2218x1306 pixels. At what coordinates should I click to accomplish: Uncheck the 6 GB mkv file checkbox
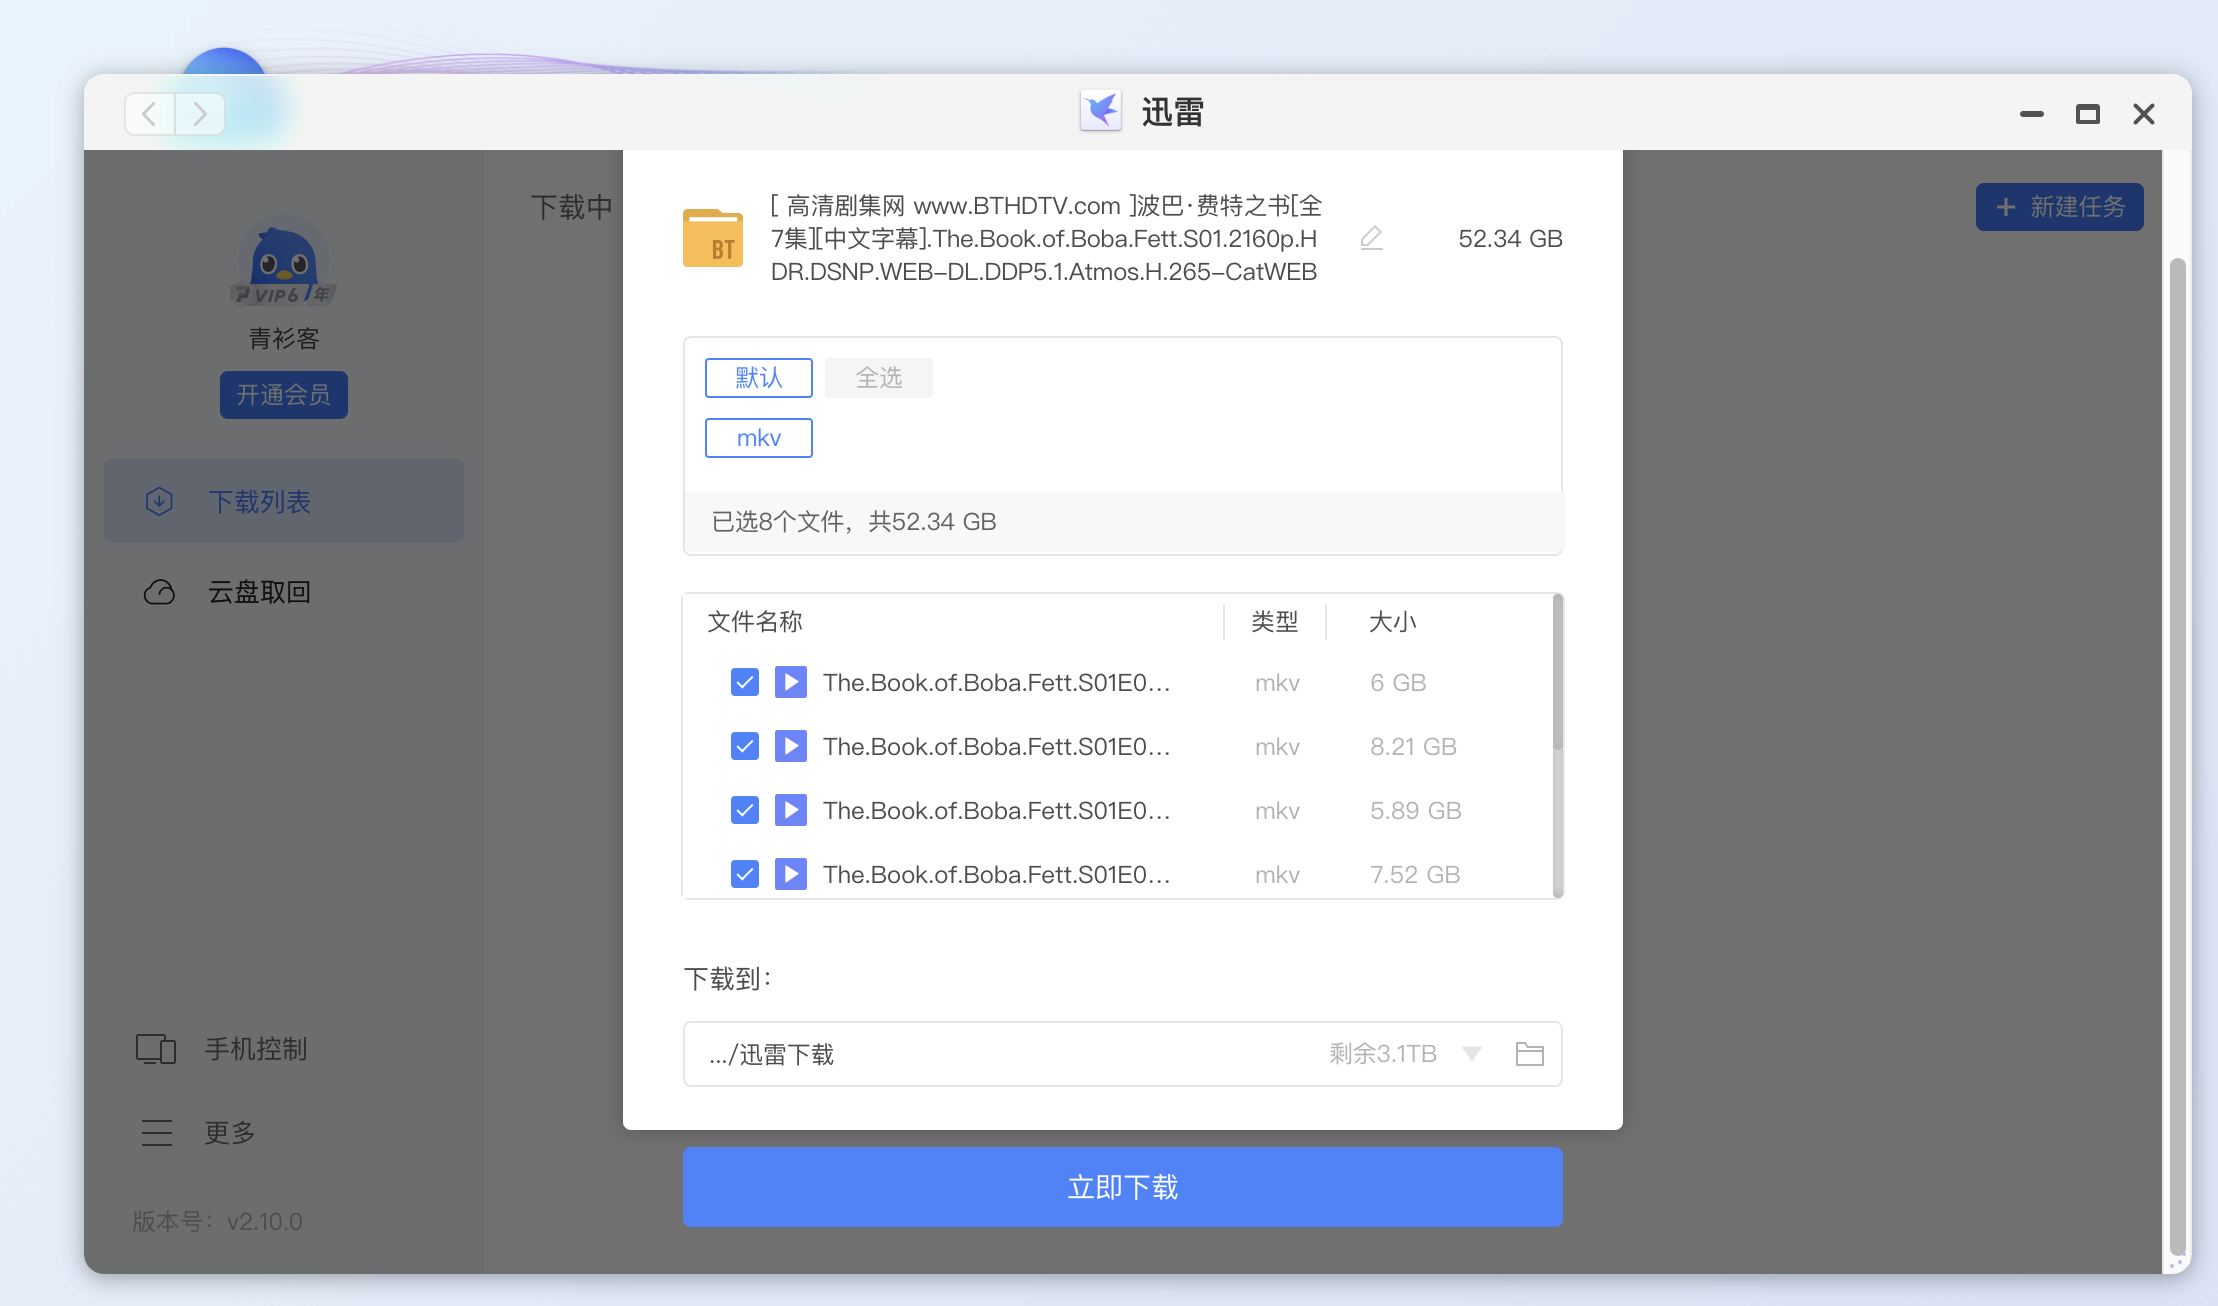(x=745, y=682)
